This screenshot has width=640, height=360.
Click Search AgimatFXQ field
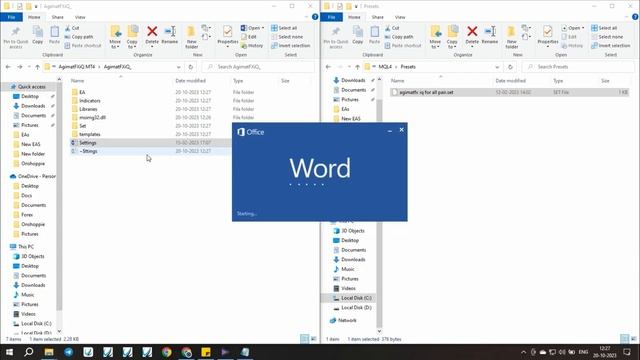(x=259, y=67)
